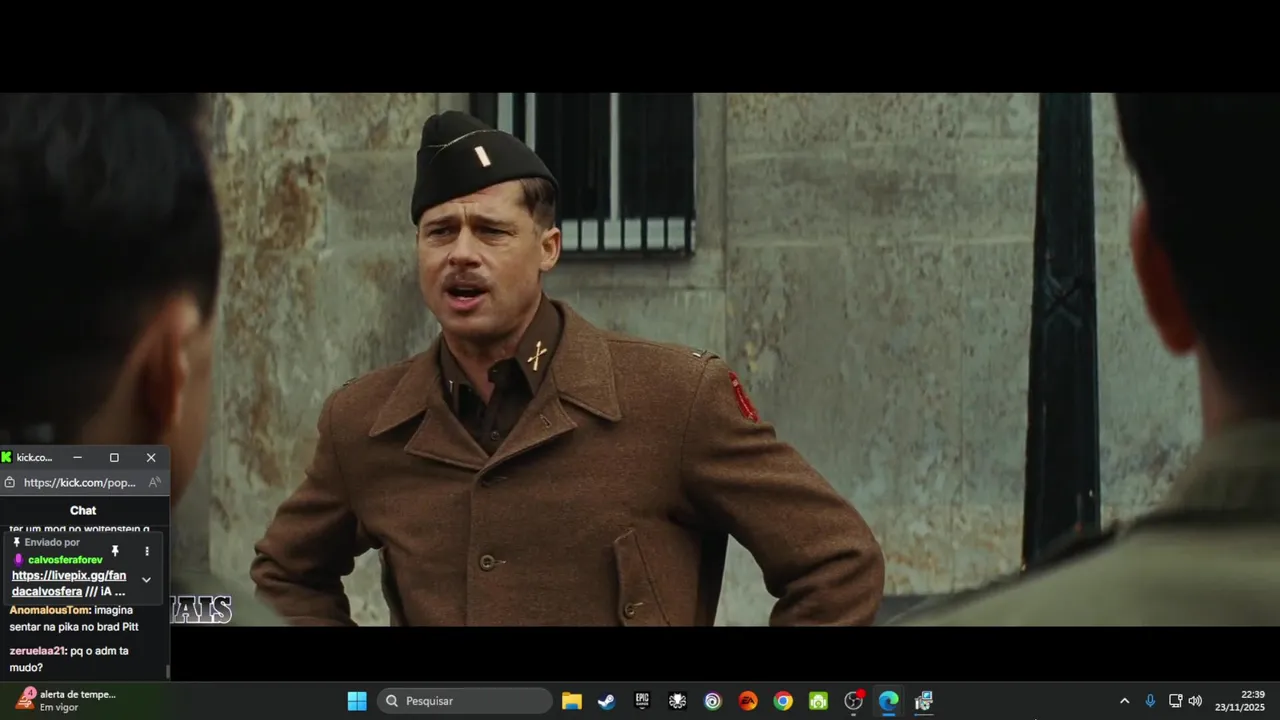Open the clock showing 22:39 23/11/2025
This screenshot has height=720, width=1280.
(x=1240, y=701)
